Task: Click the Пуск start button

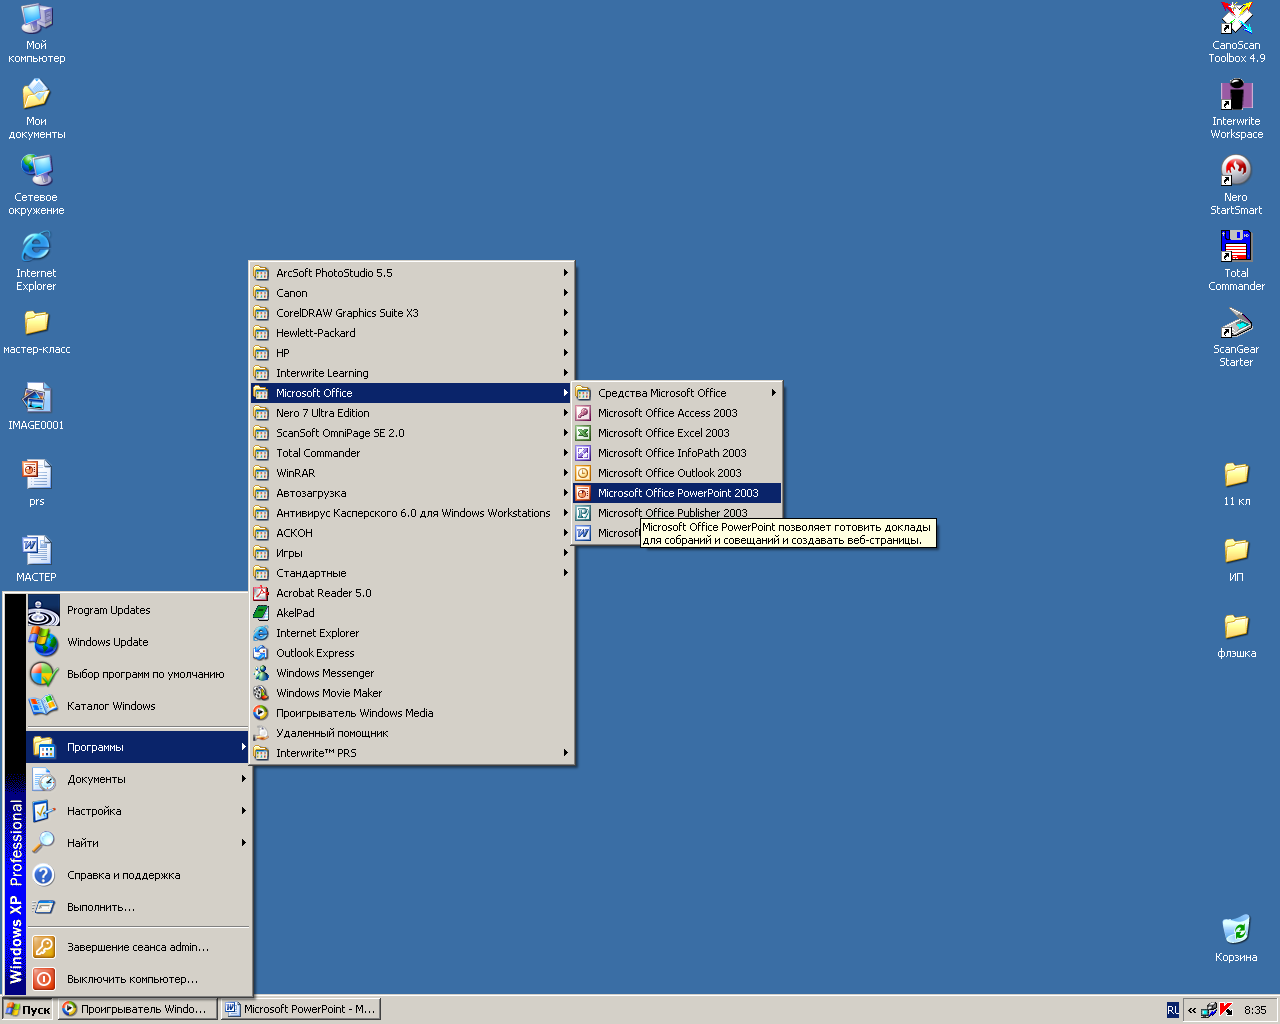Action: point(28,1010)
